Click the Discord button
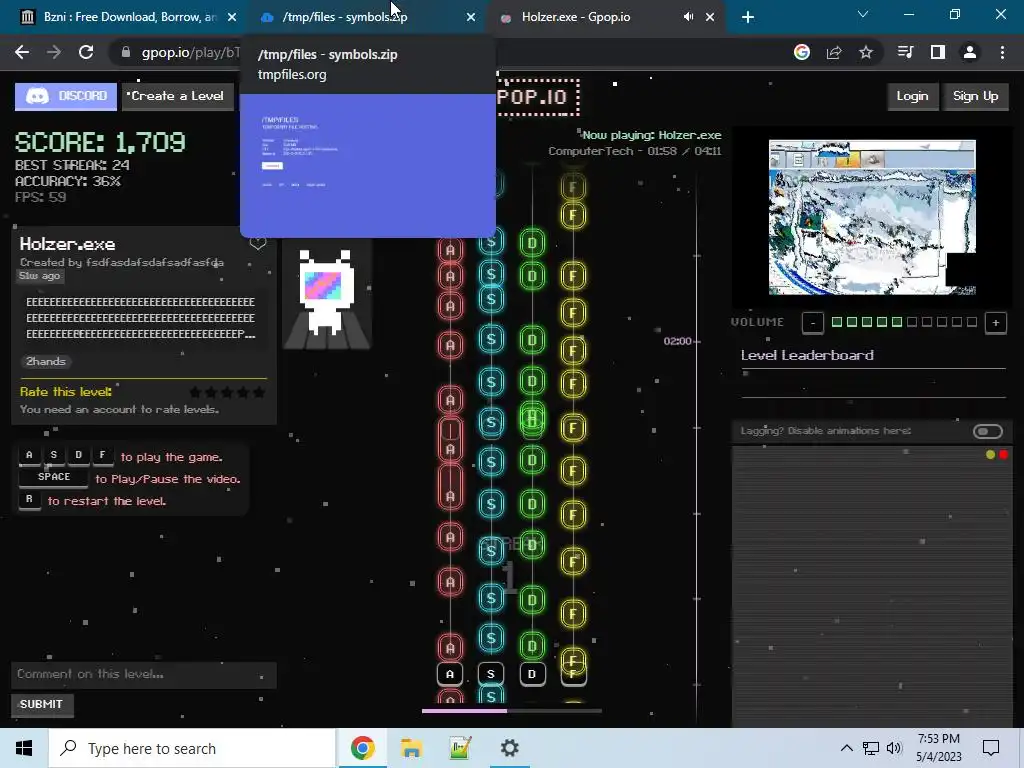The image size is (1024, 768). (x=66, y=97)
